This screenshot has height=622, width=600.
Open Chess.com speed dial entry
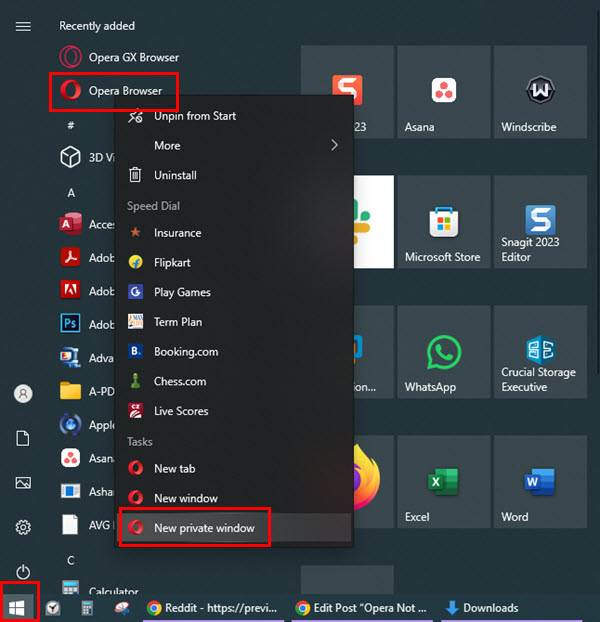234,381
